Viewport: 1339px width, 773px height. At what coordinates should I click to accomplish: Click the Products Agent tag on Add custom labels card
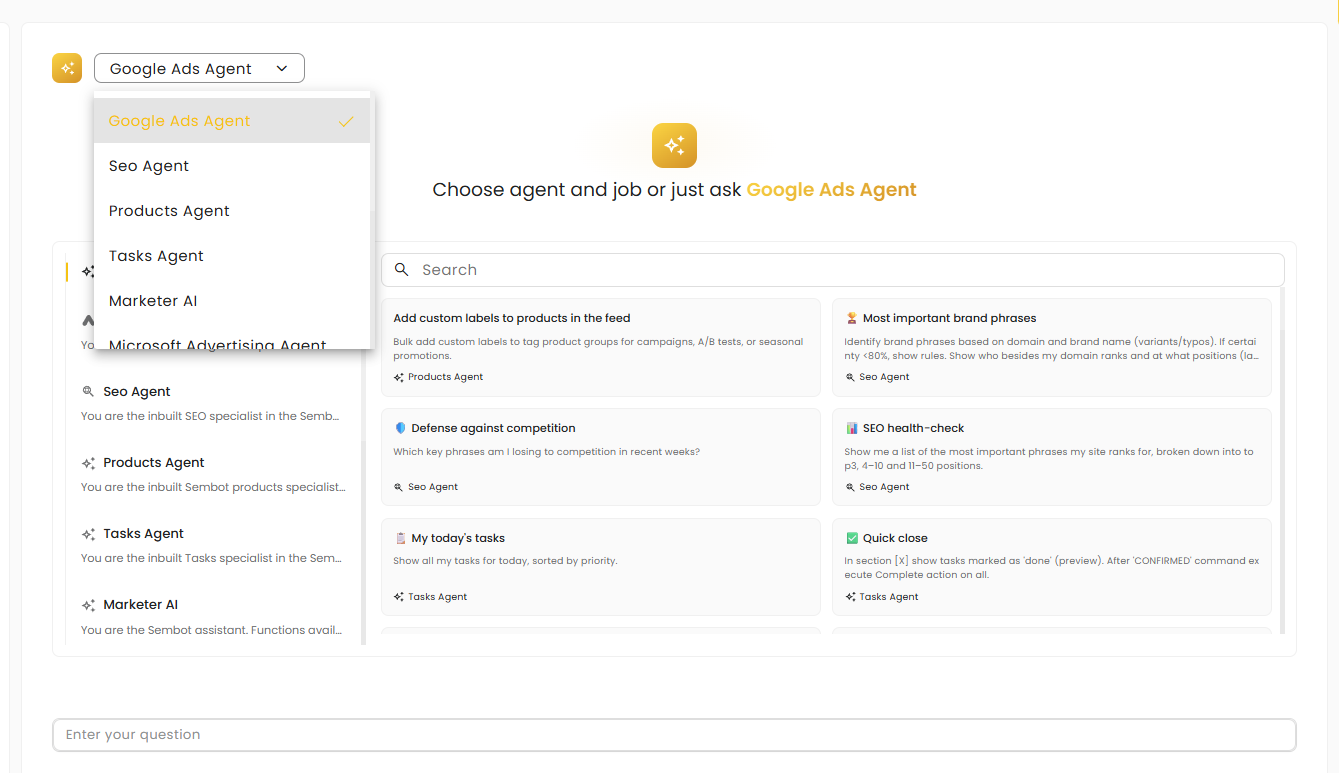[438, 377]
